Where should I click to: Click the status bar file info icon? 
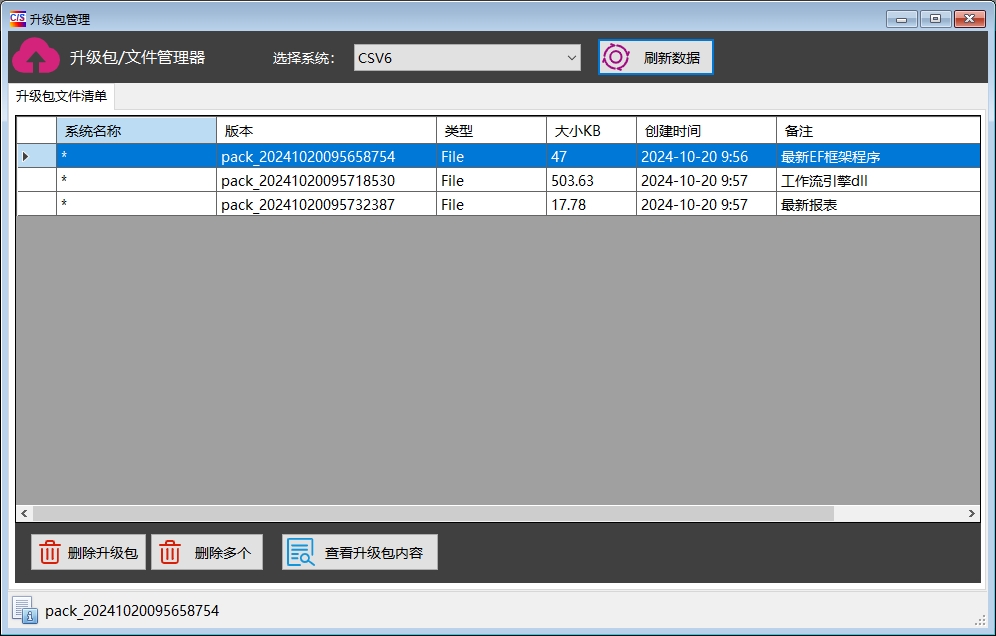25,610
